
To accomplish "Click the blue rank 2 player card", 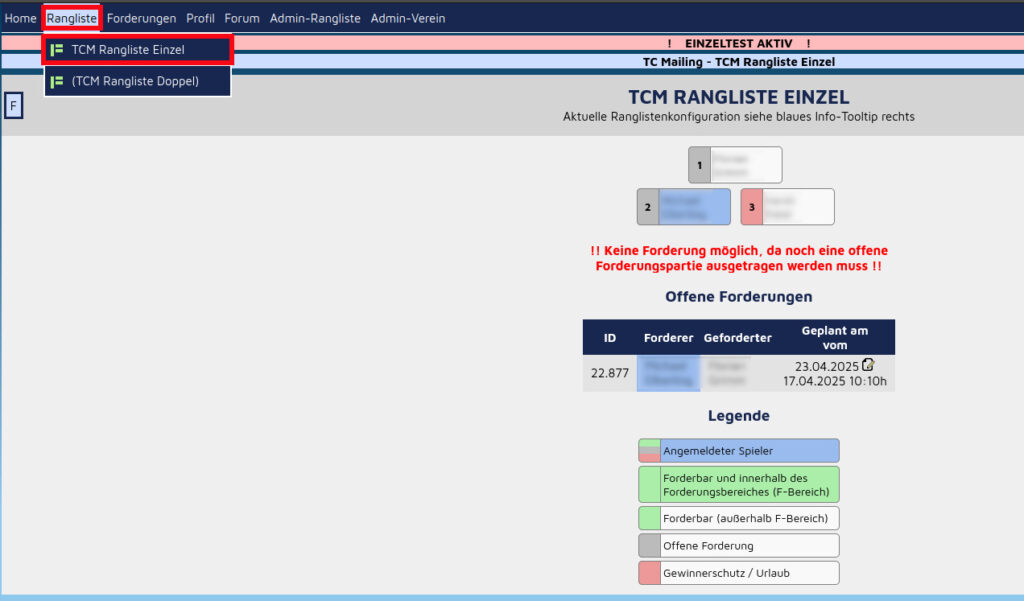I will (x=684, y=207).
